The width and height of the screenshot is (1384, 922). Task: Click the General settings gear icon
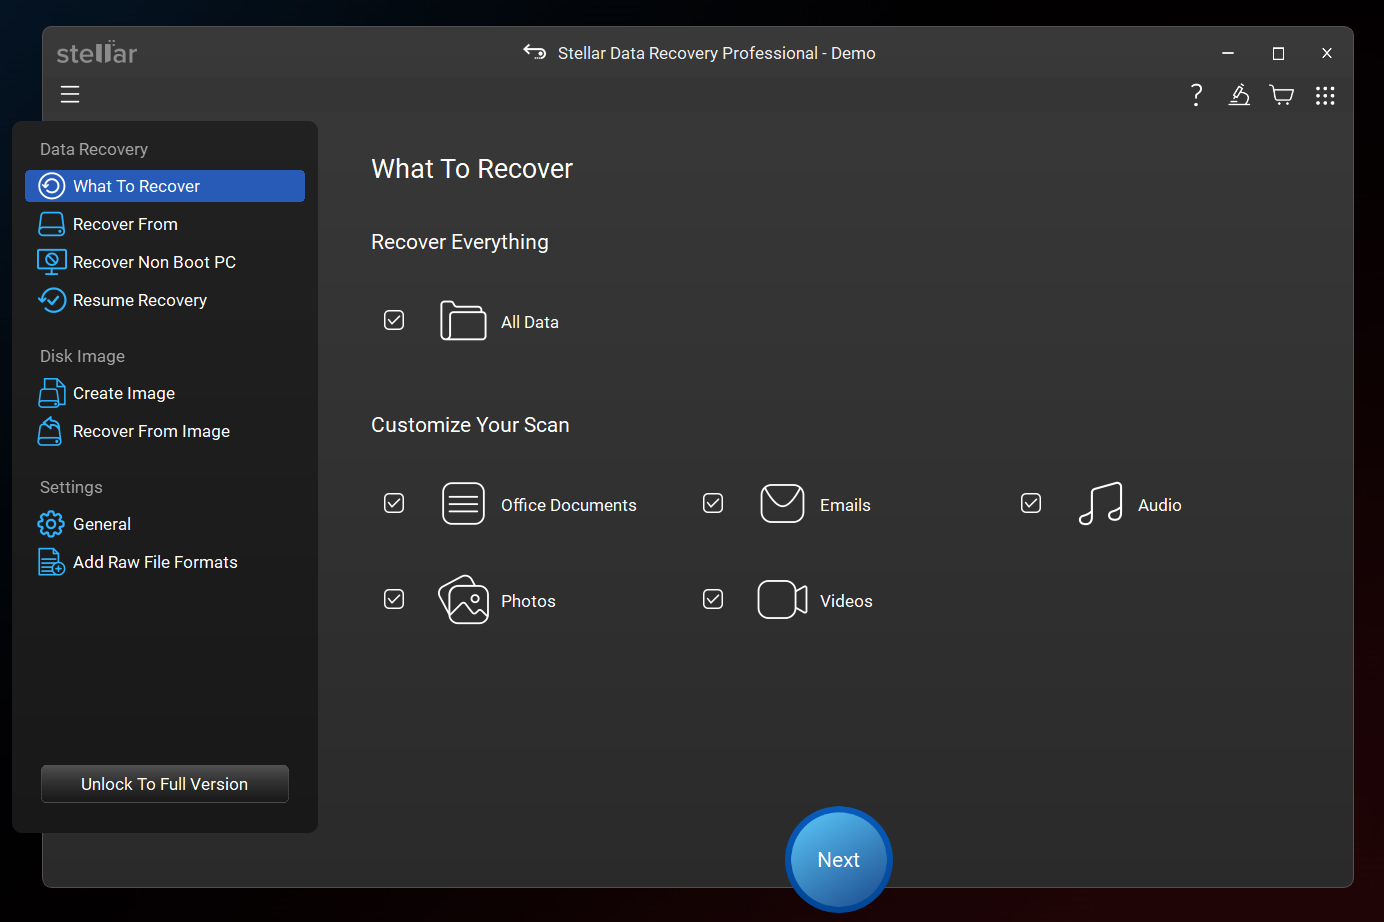pos(51,524)
